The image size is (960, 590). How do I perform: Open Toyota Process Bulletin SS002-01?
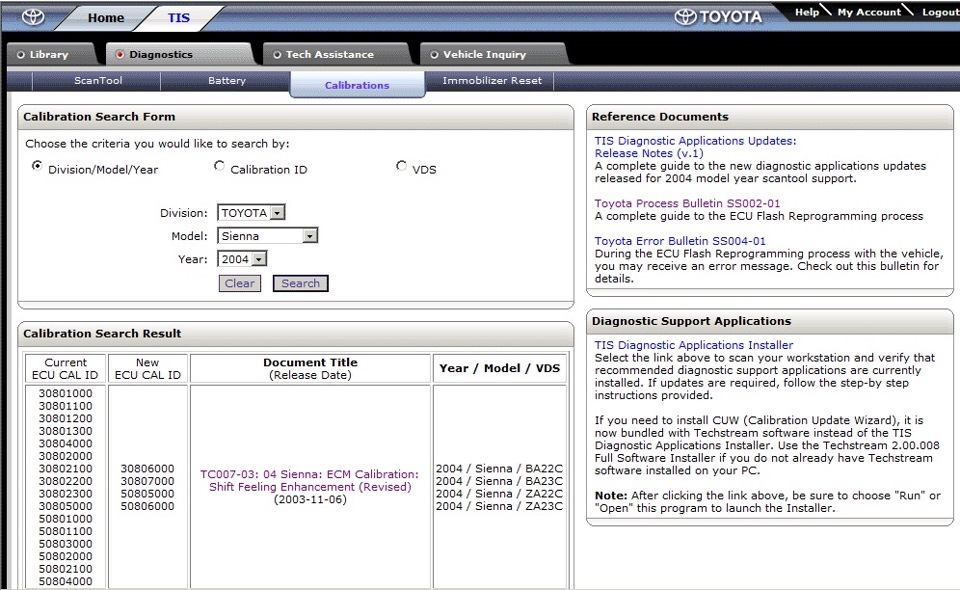(x=687, y=203)
